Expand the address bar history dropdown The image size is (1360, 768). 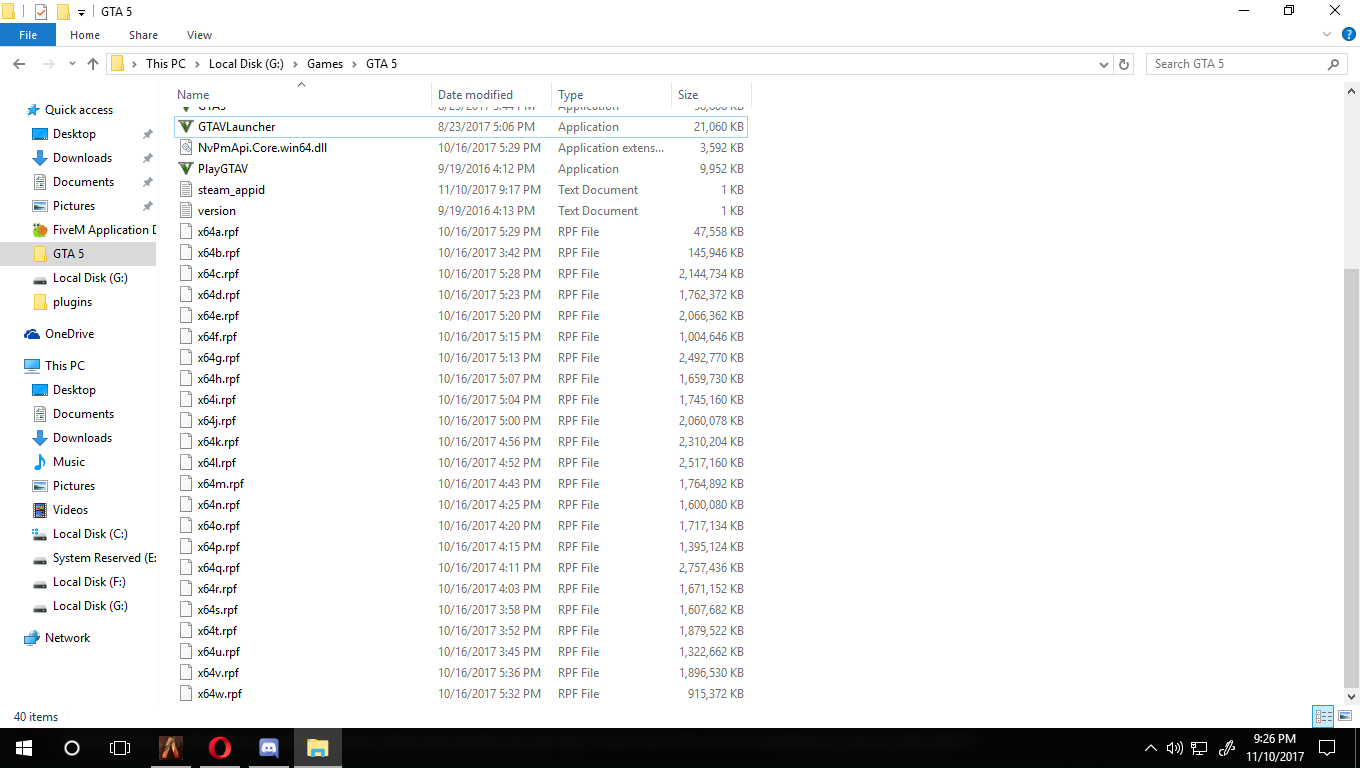pyautogui.click(x=1104, y=64)
